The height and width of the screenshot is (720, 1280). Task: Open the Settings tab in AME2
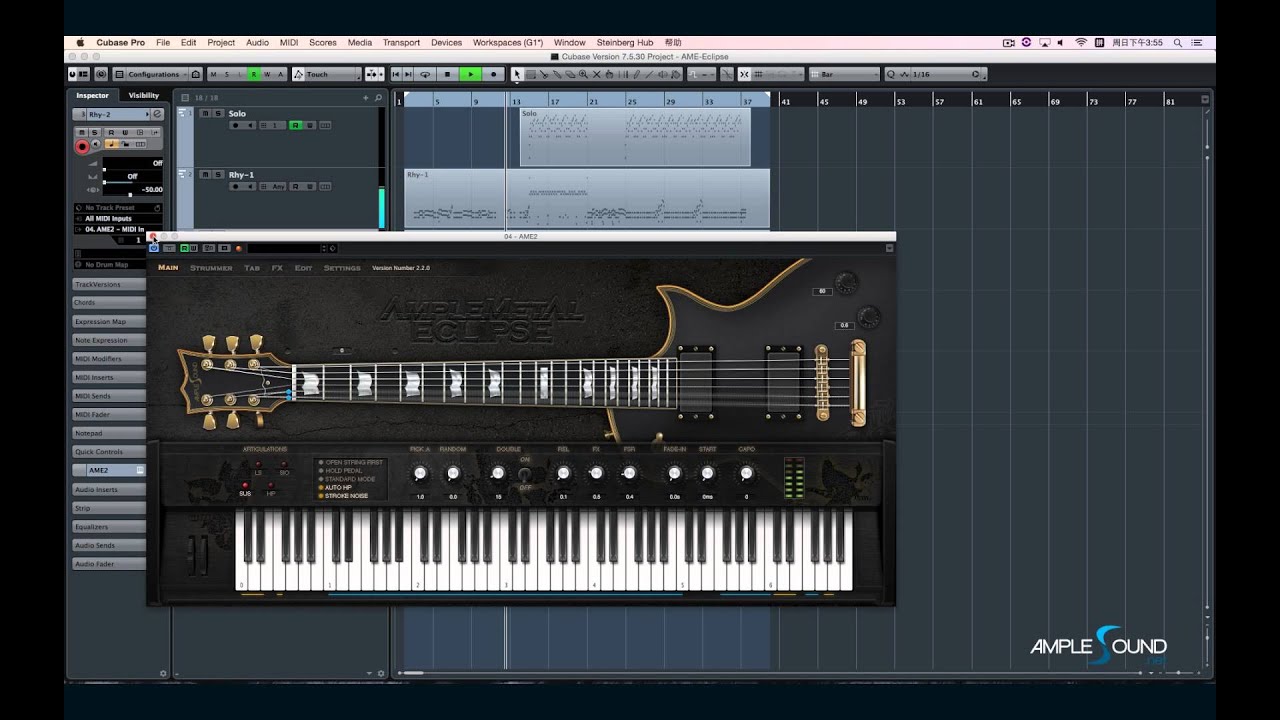point(342,268)
